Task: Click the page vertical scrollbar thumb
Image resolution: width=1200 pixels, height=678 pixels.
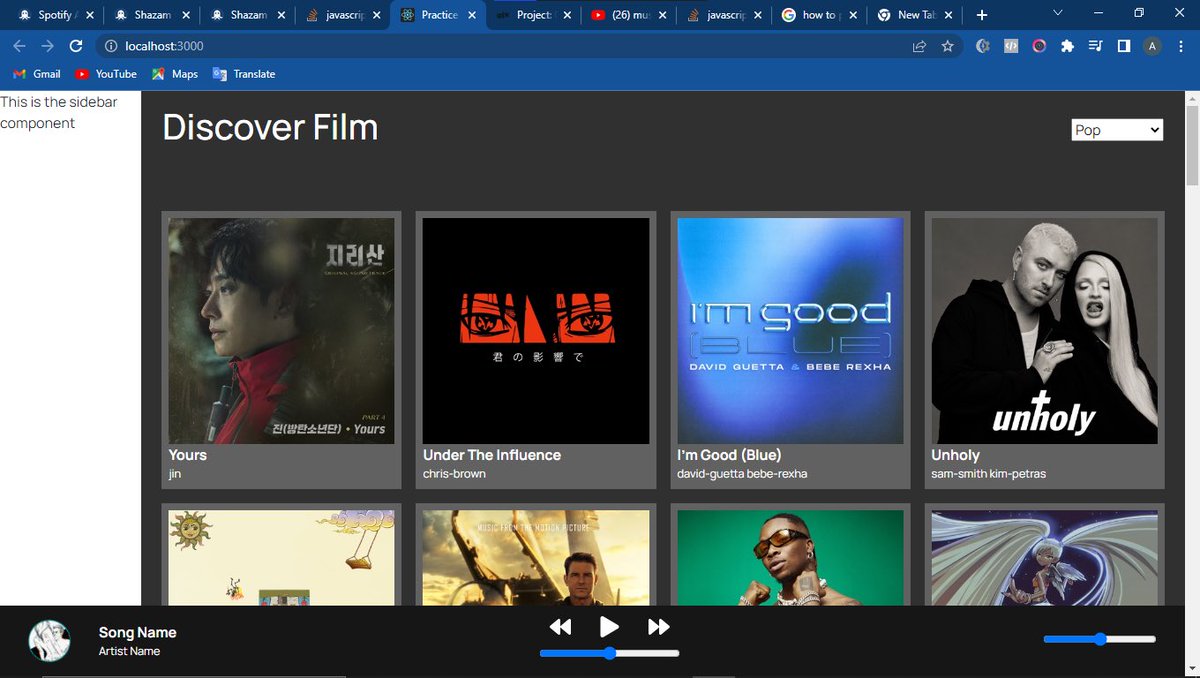Action: click(1192, 146)
